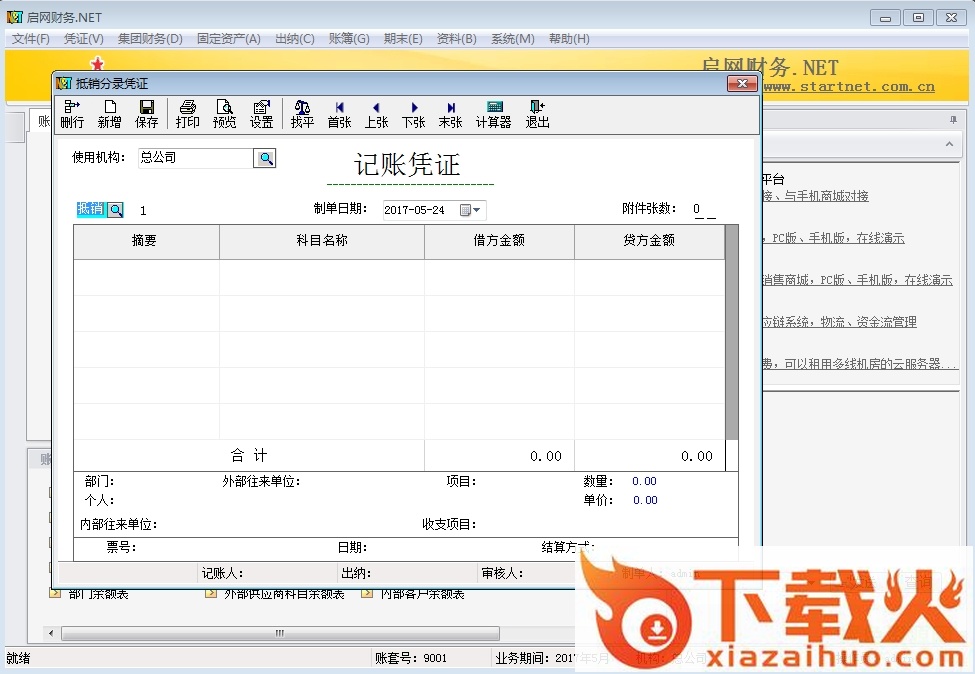Click the 附件张数 input field
This screenshot has height=674, width=975.
click(704, 210)
